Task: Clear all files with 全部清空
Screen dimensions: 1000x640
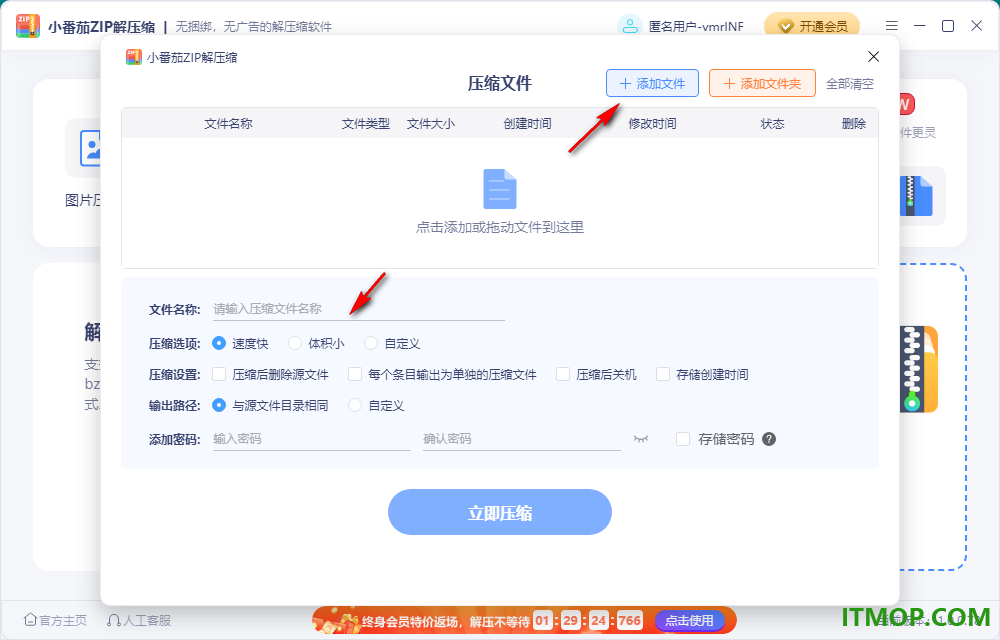Action: click(849, 84)
